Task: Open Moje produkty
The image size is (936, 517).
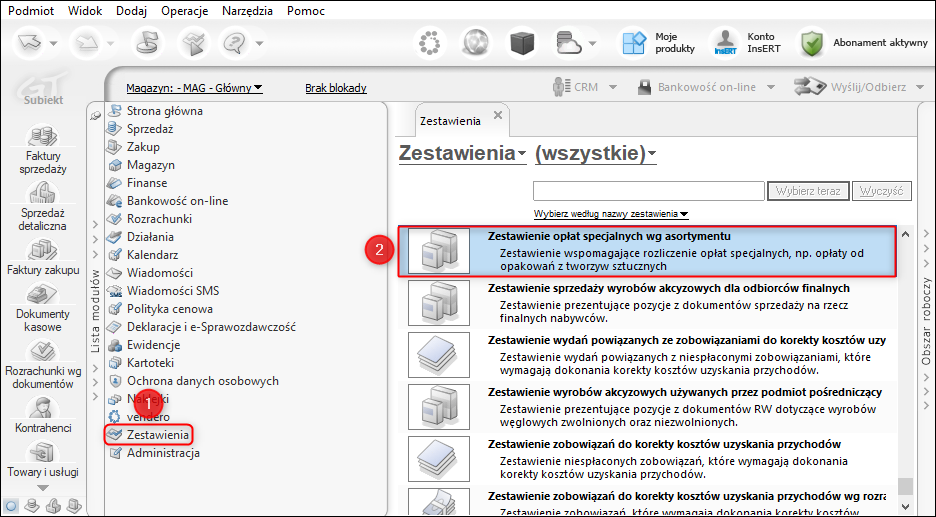Action: (x=659, y=43)
